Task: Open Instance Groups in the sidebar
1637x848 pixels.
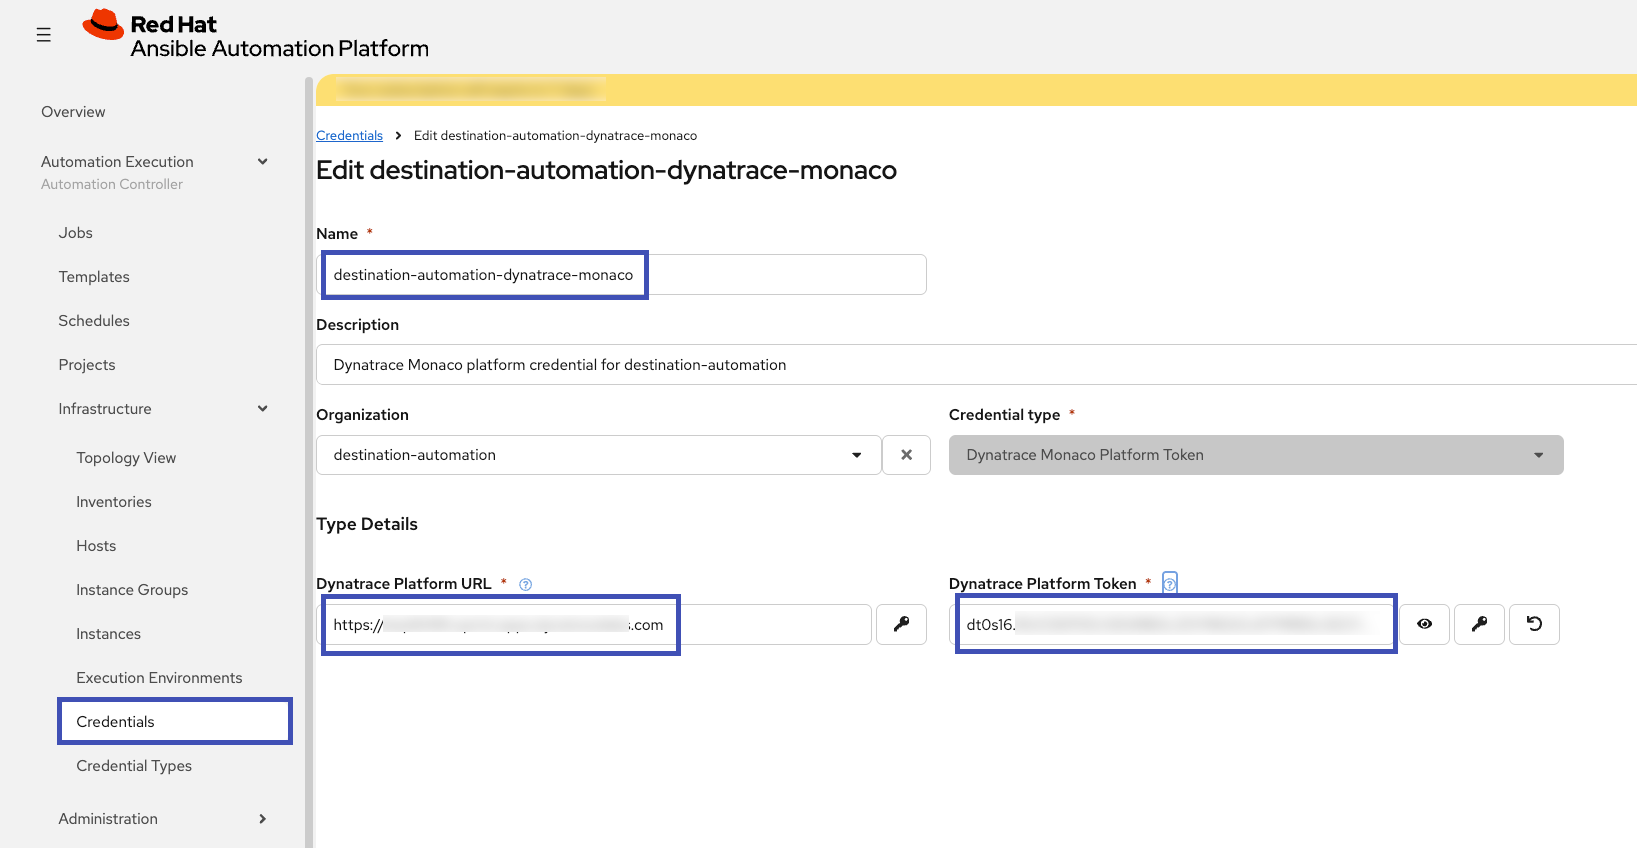Action: click(x=132, y=590)
